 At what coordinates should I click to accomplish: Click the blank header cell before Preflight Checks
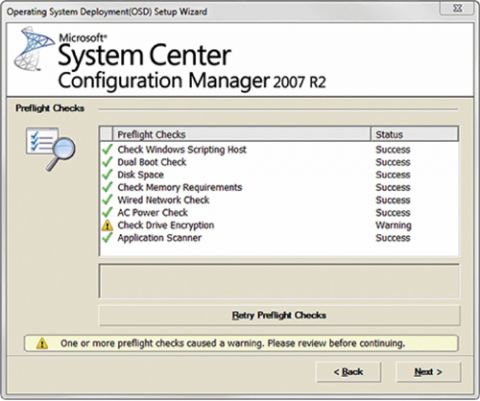[x=107, y=134]
